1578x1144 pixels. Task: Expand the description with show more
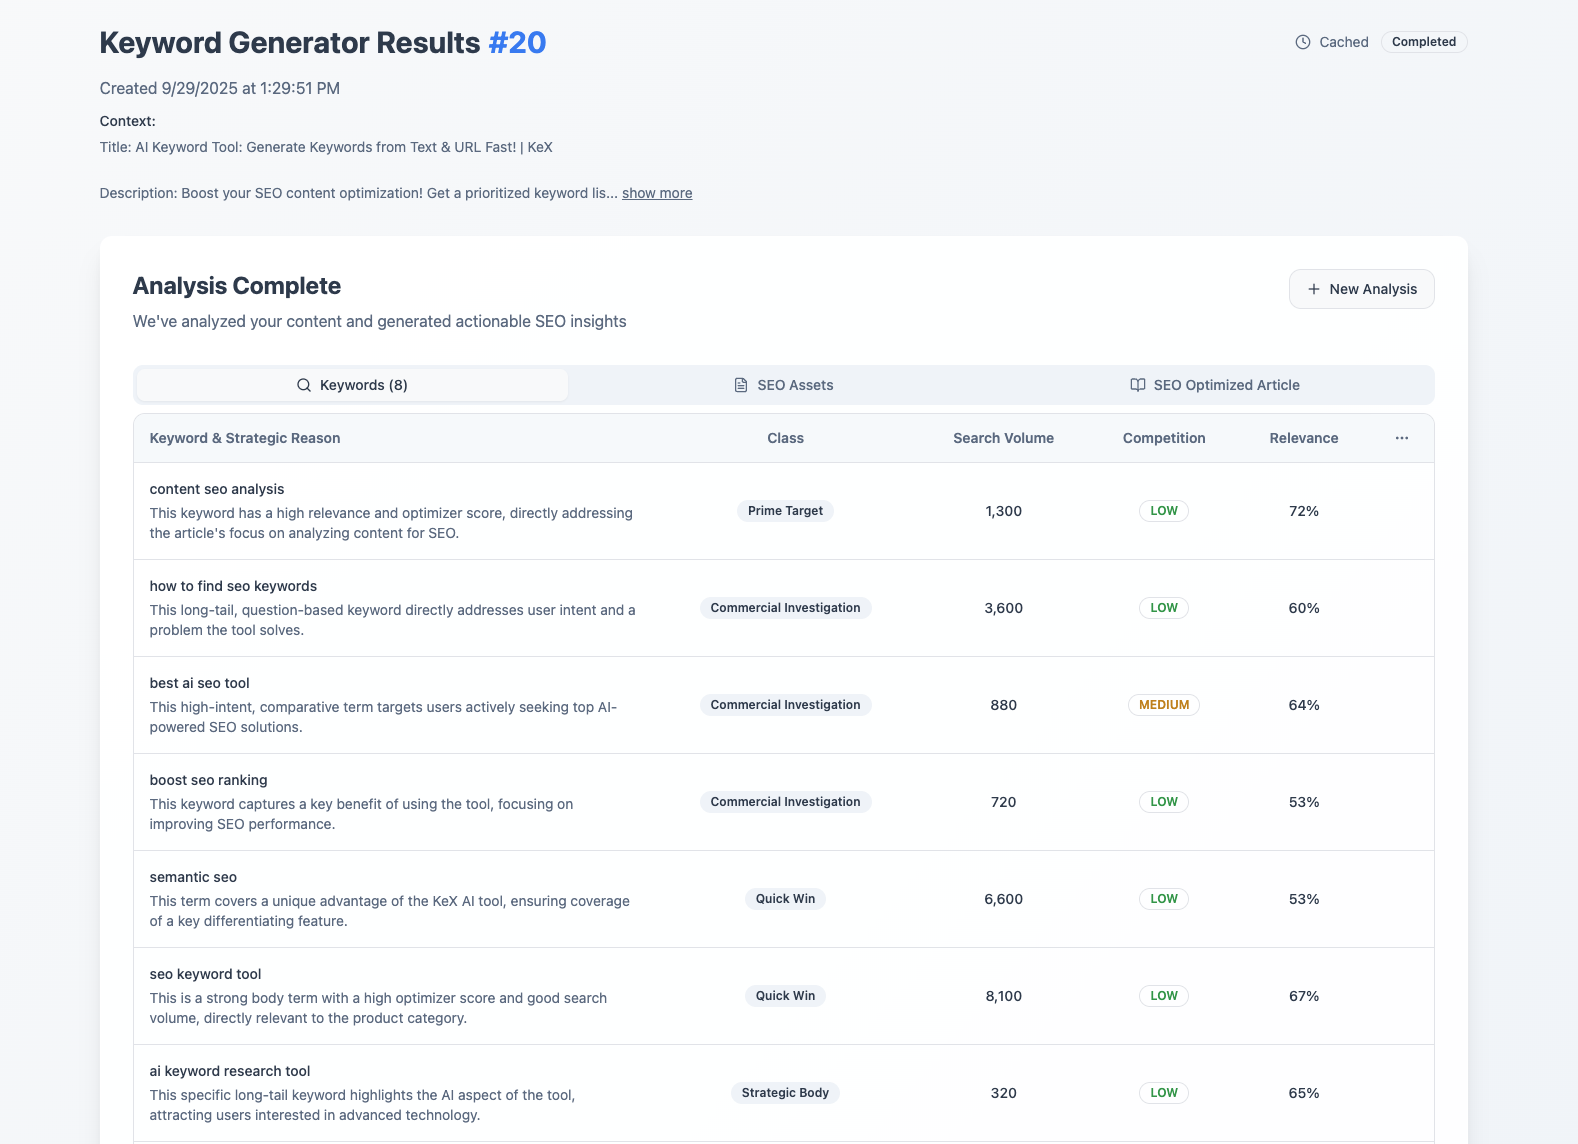[657, 192]
